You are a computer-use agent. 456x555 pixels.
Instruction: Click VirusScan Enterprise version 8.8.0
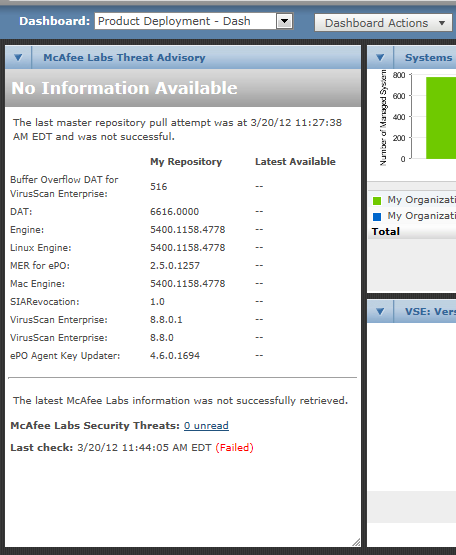click(162, 338)
